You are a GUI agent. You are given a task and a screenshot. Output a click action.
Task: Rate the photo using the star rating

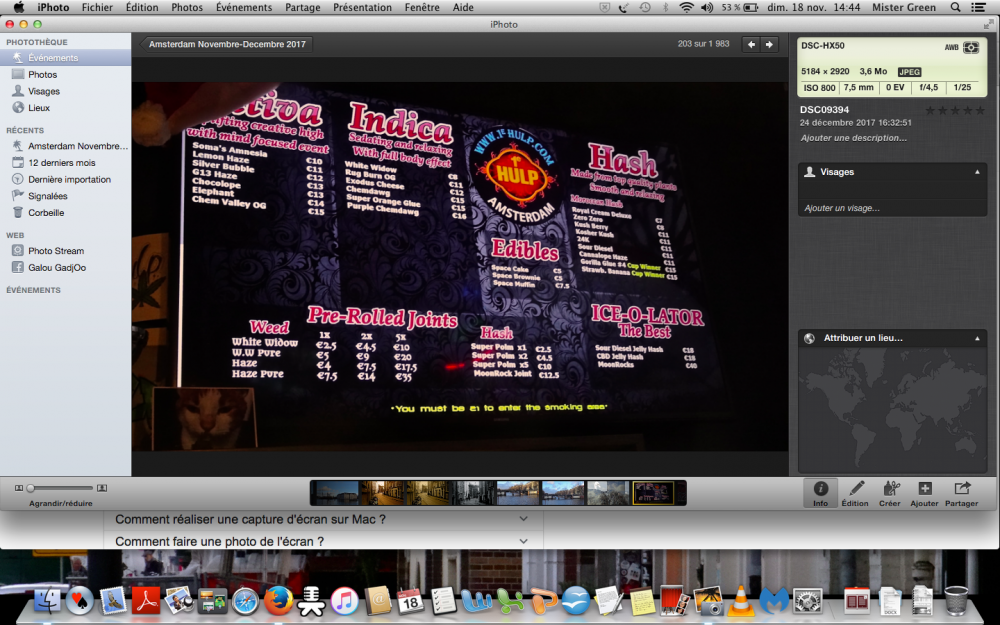pos(955,110)
